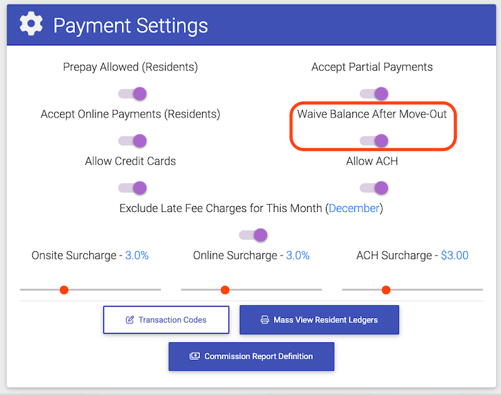The height and width of the screenshot is (395, 501).
Task: Click the money icon on Commission Report button
Action: coord(195,356)
